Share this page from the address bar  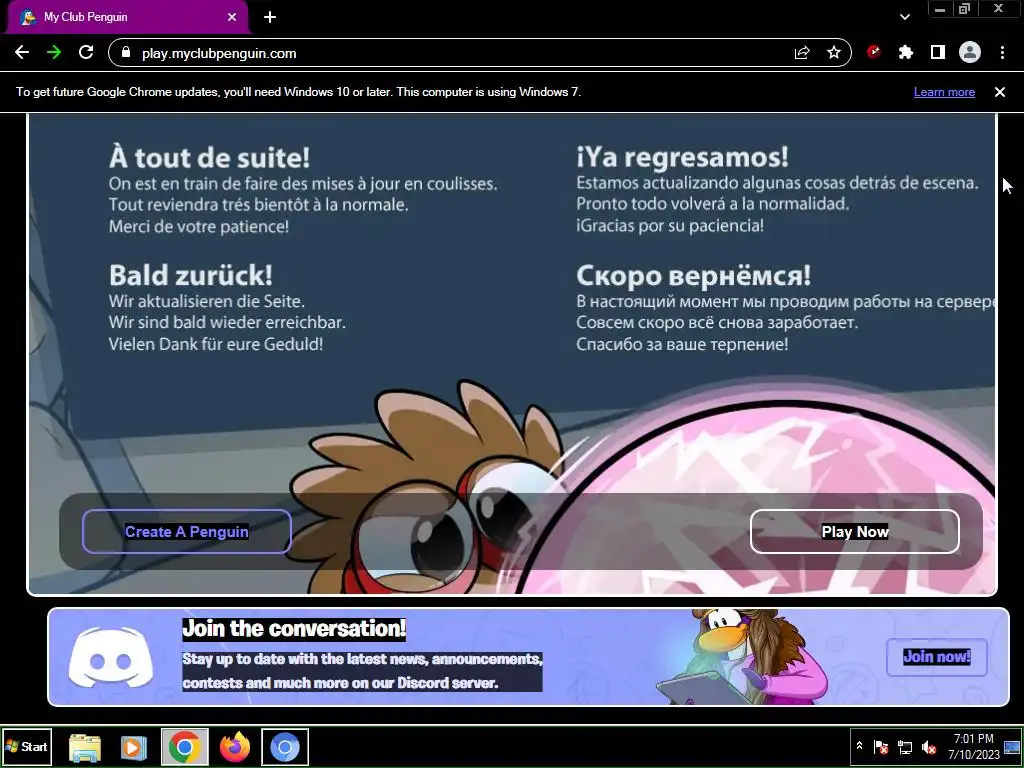802,53
